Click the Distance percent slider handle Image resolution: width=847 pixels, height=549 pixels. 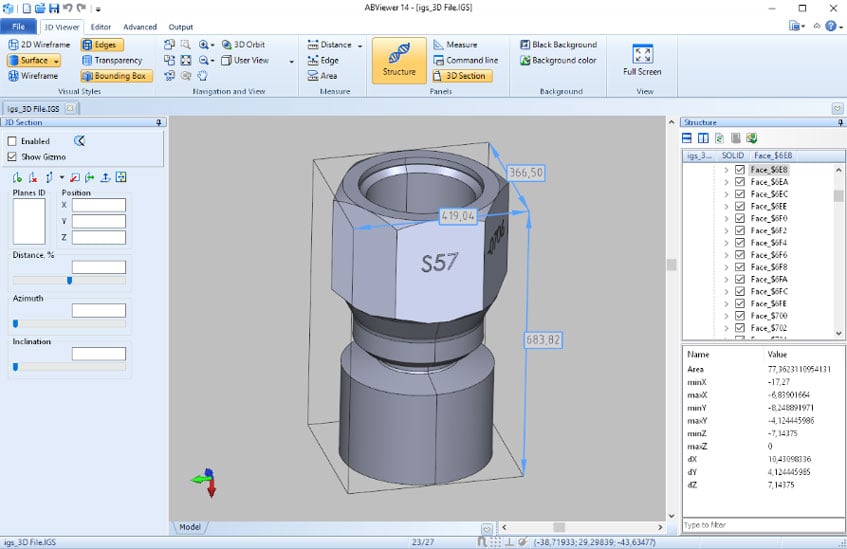pos(69,280)
